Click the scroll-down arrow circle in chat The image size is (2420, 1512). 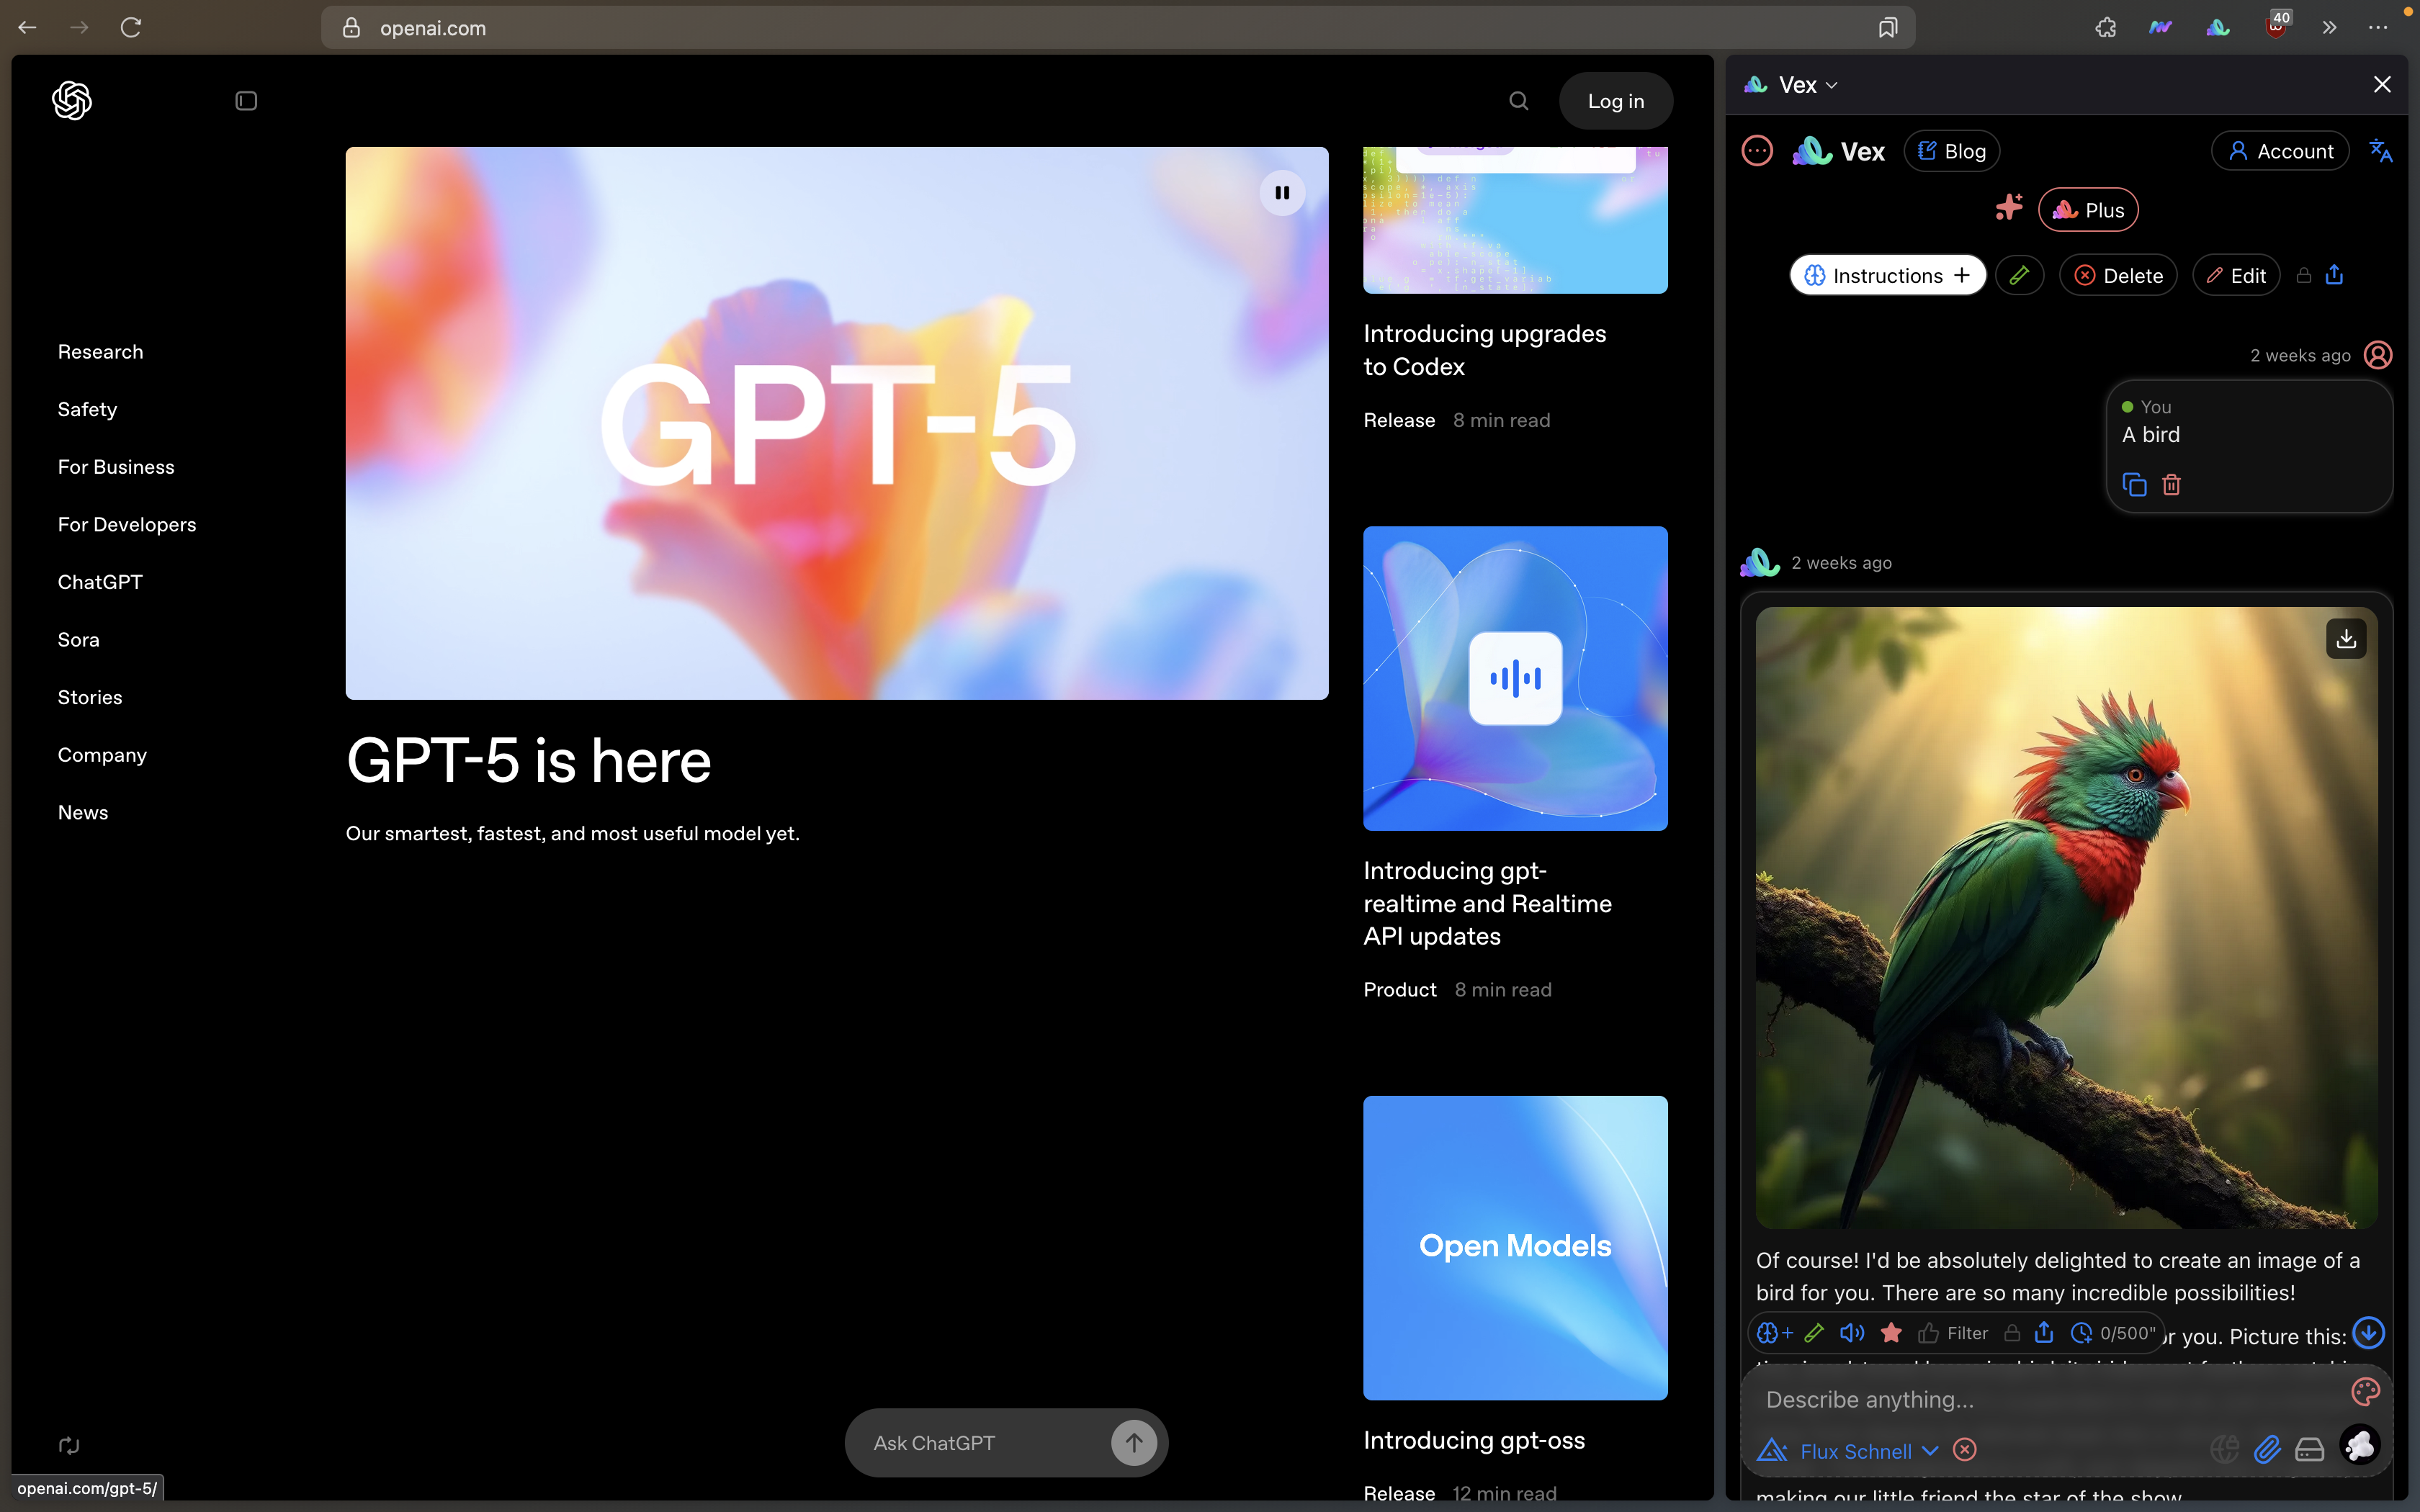tap(2368, 1332)
